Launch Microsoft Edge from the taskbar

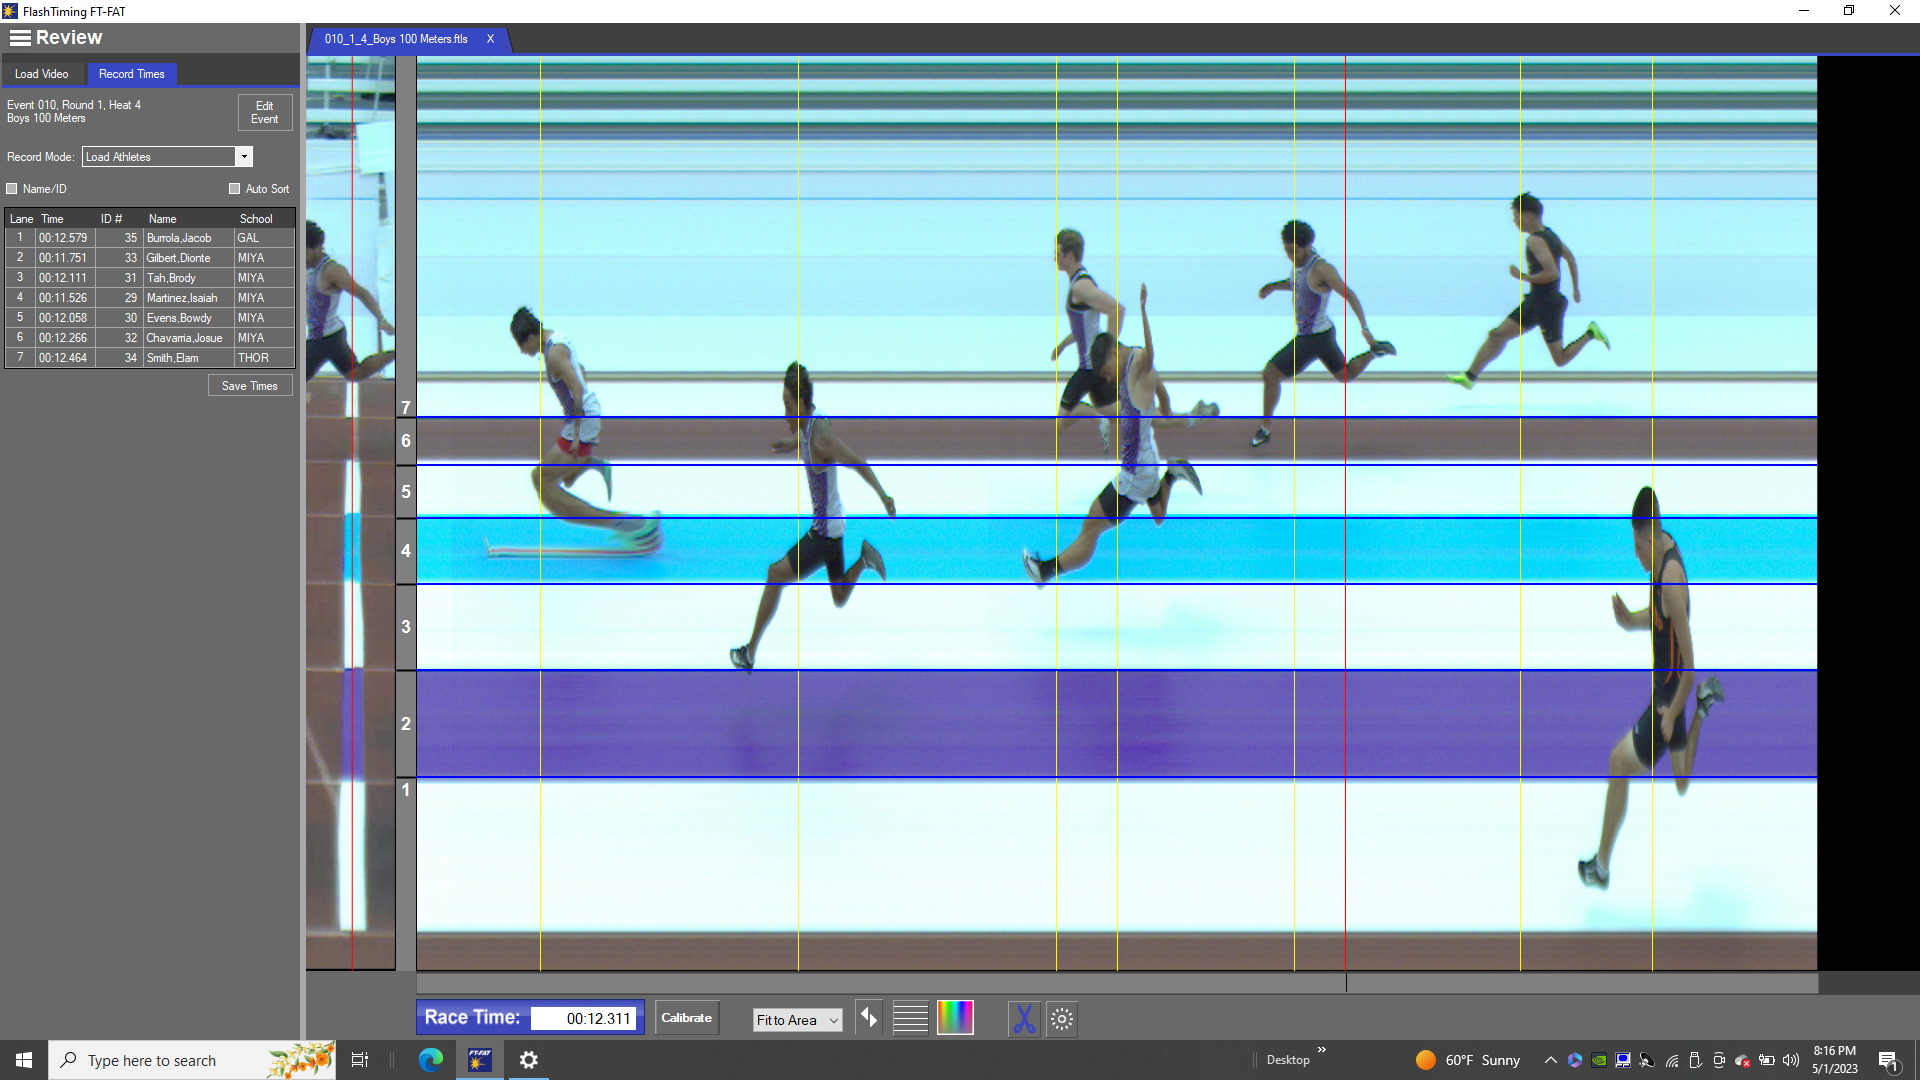tap(431, 1060)
